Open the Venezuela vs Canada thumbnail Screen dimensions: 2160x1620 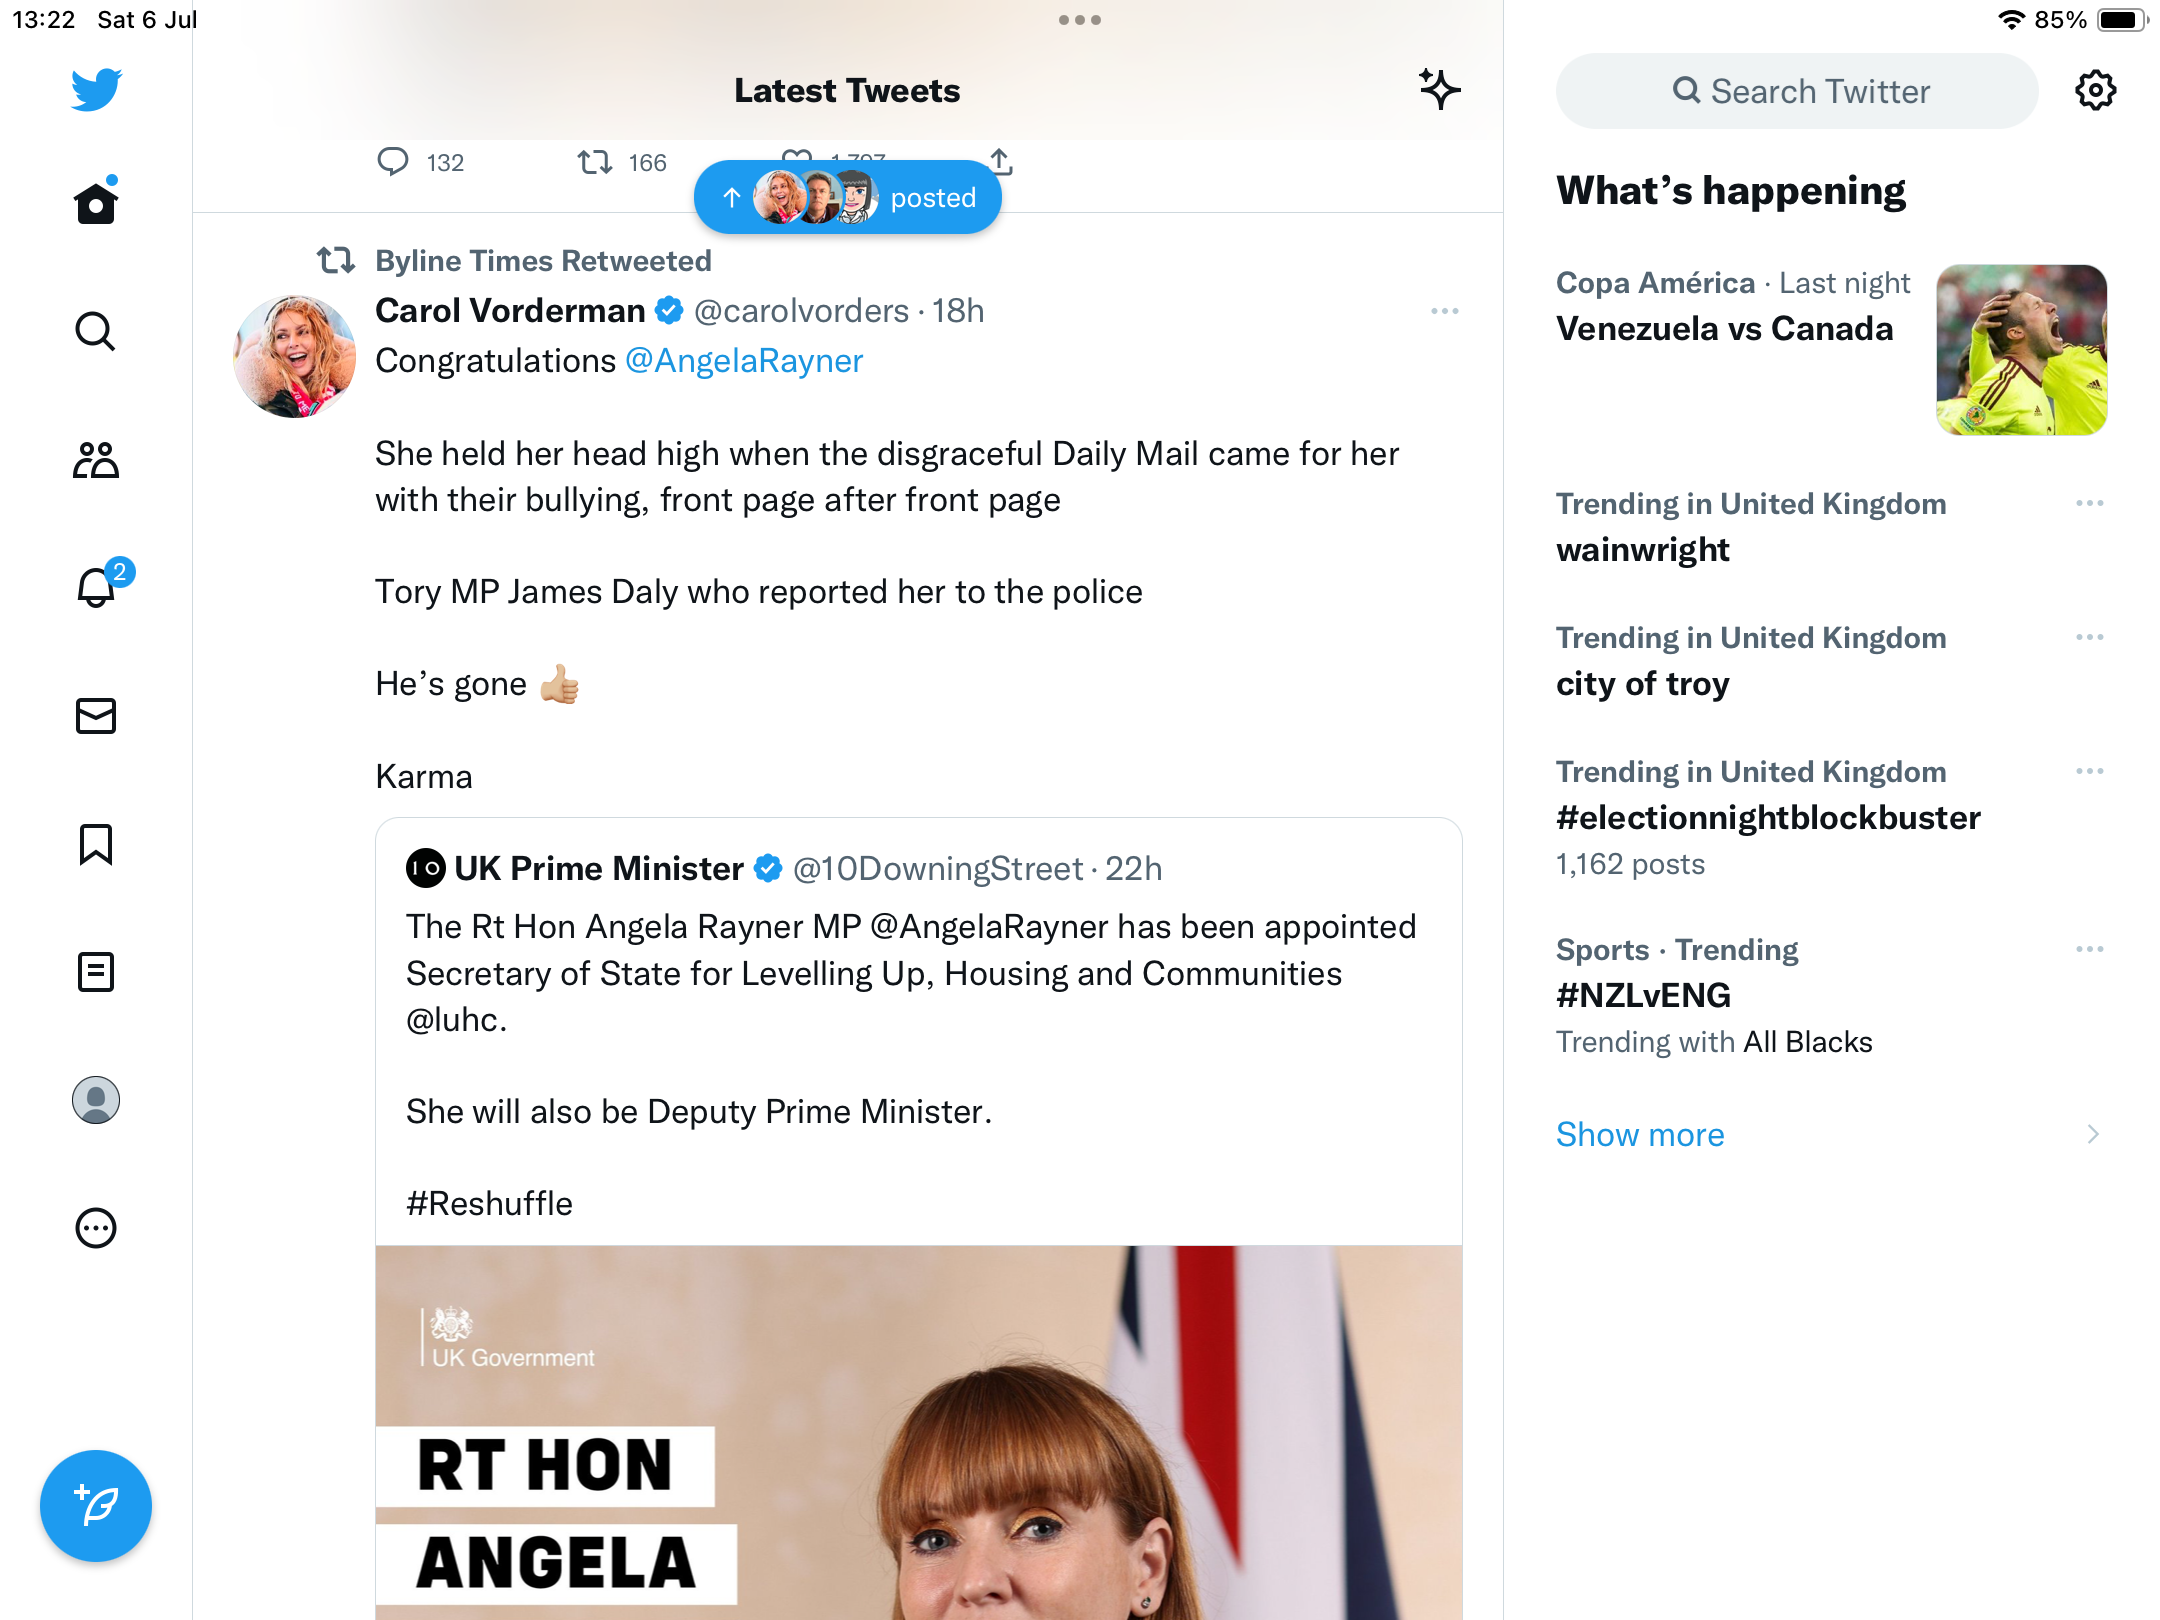point(2021,350)
